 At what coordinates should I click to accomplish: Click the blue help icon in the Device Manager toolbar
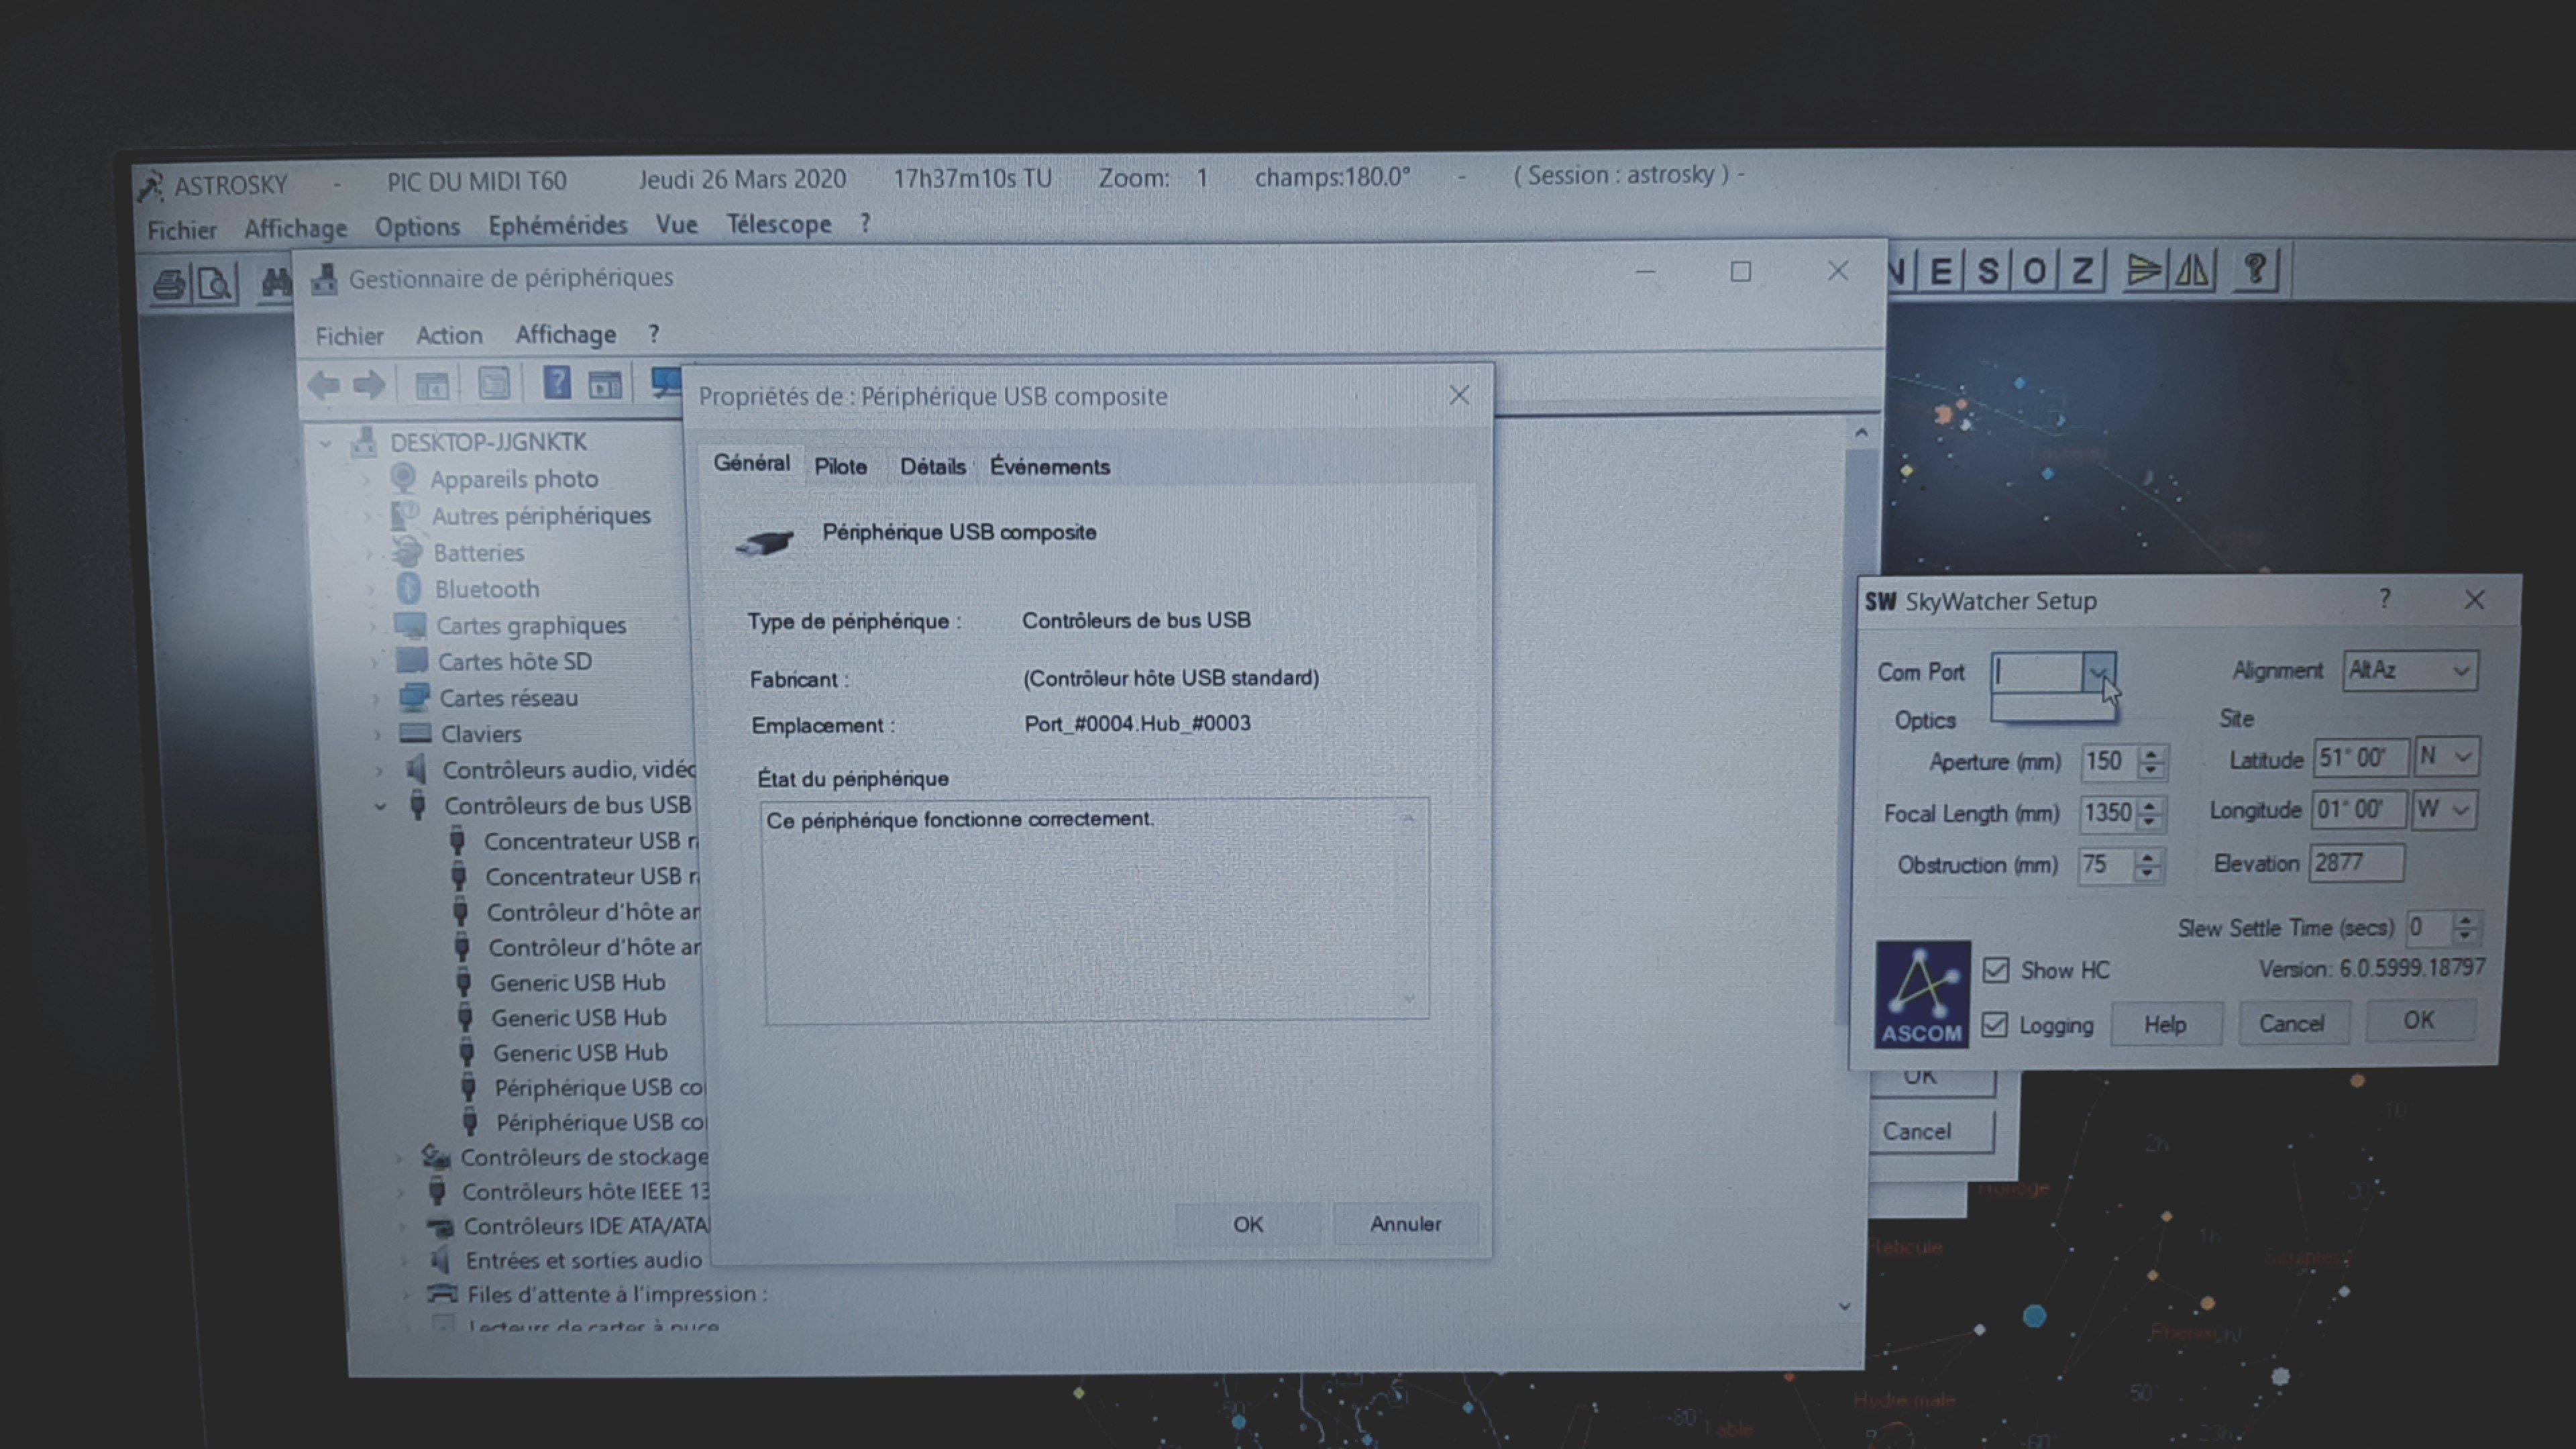click(556, 383)
